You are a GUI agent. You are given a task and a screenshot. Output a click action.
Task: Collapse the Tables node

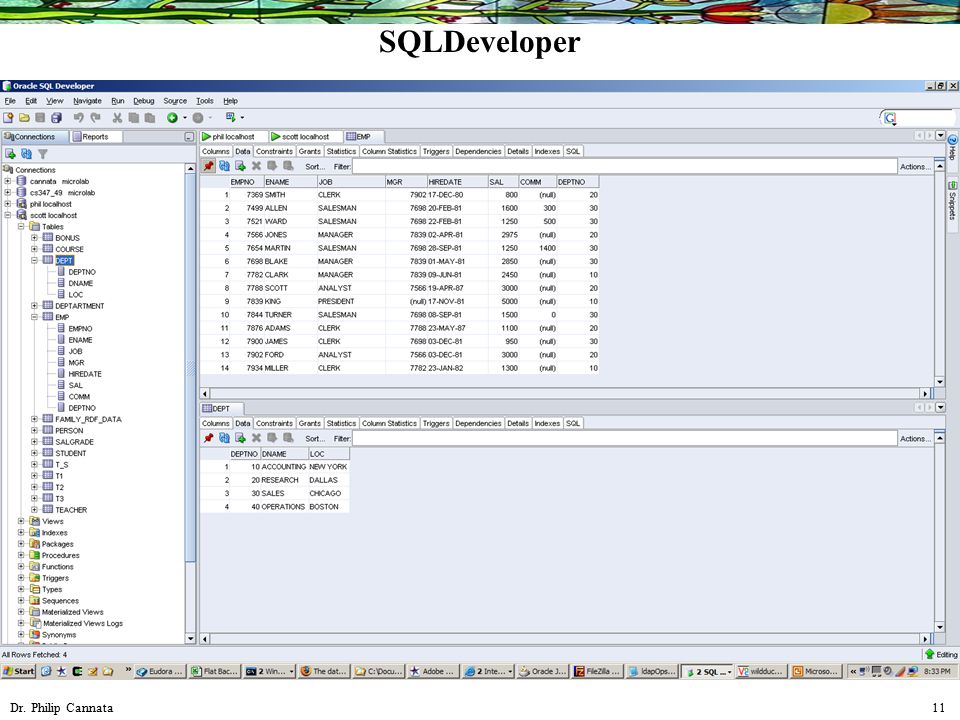pos(21,227)
